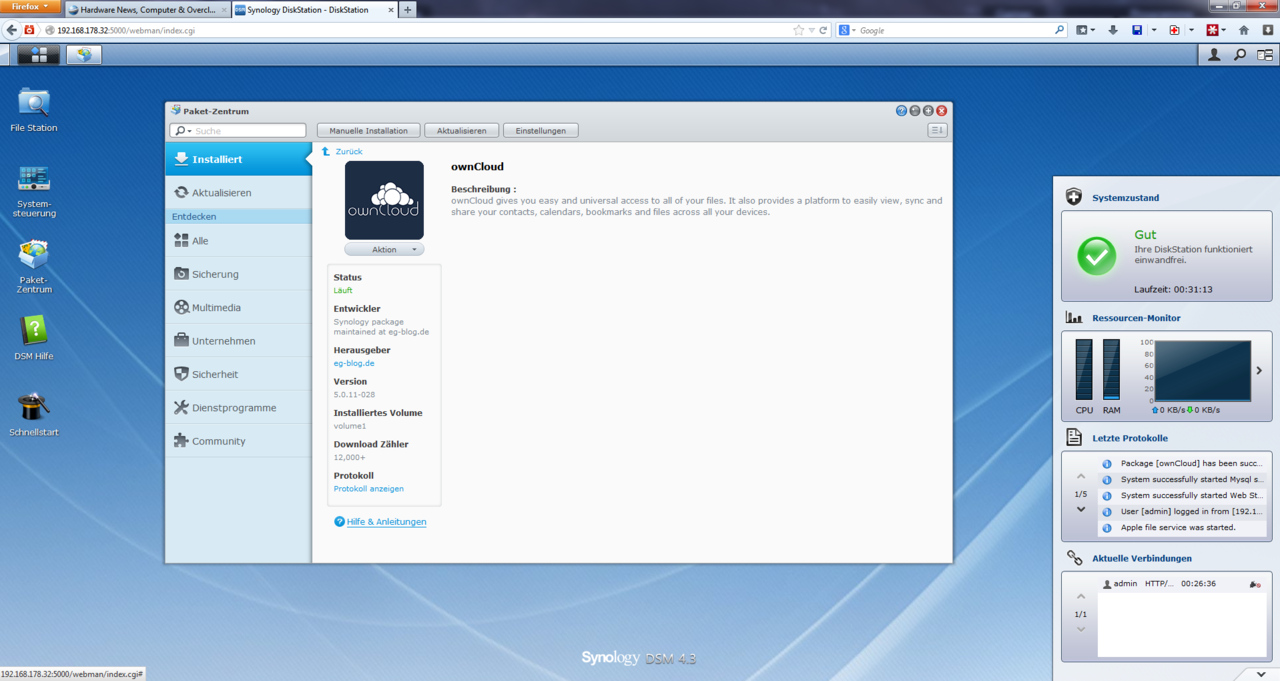The width and height of the screenshot is (1280, 681).
Task: Collapse the widget panel with bottom chevron
Action: click(x=1261, y=674)
